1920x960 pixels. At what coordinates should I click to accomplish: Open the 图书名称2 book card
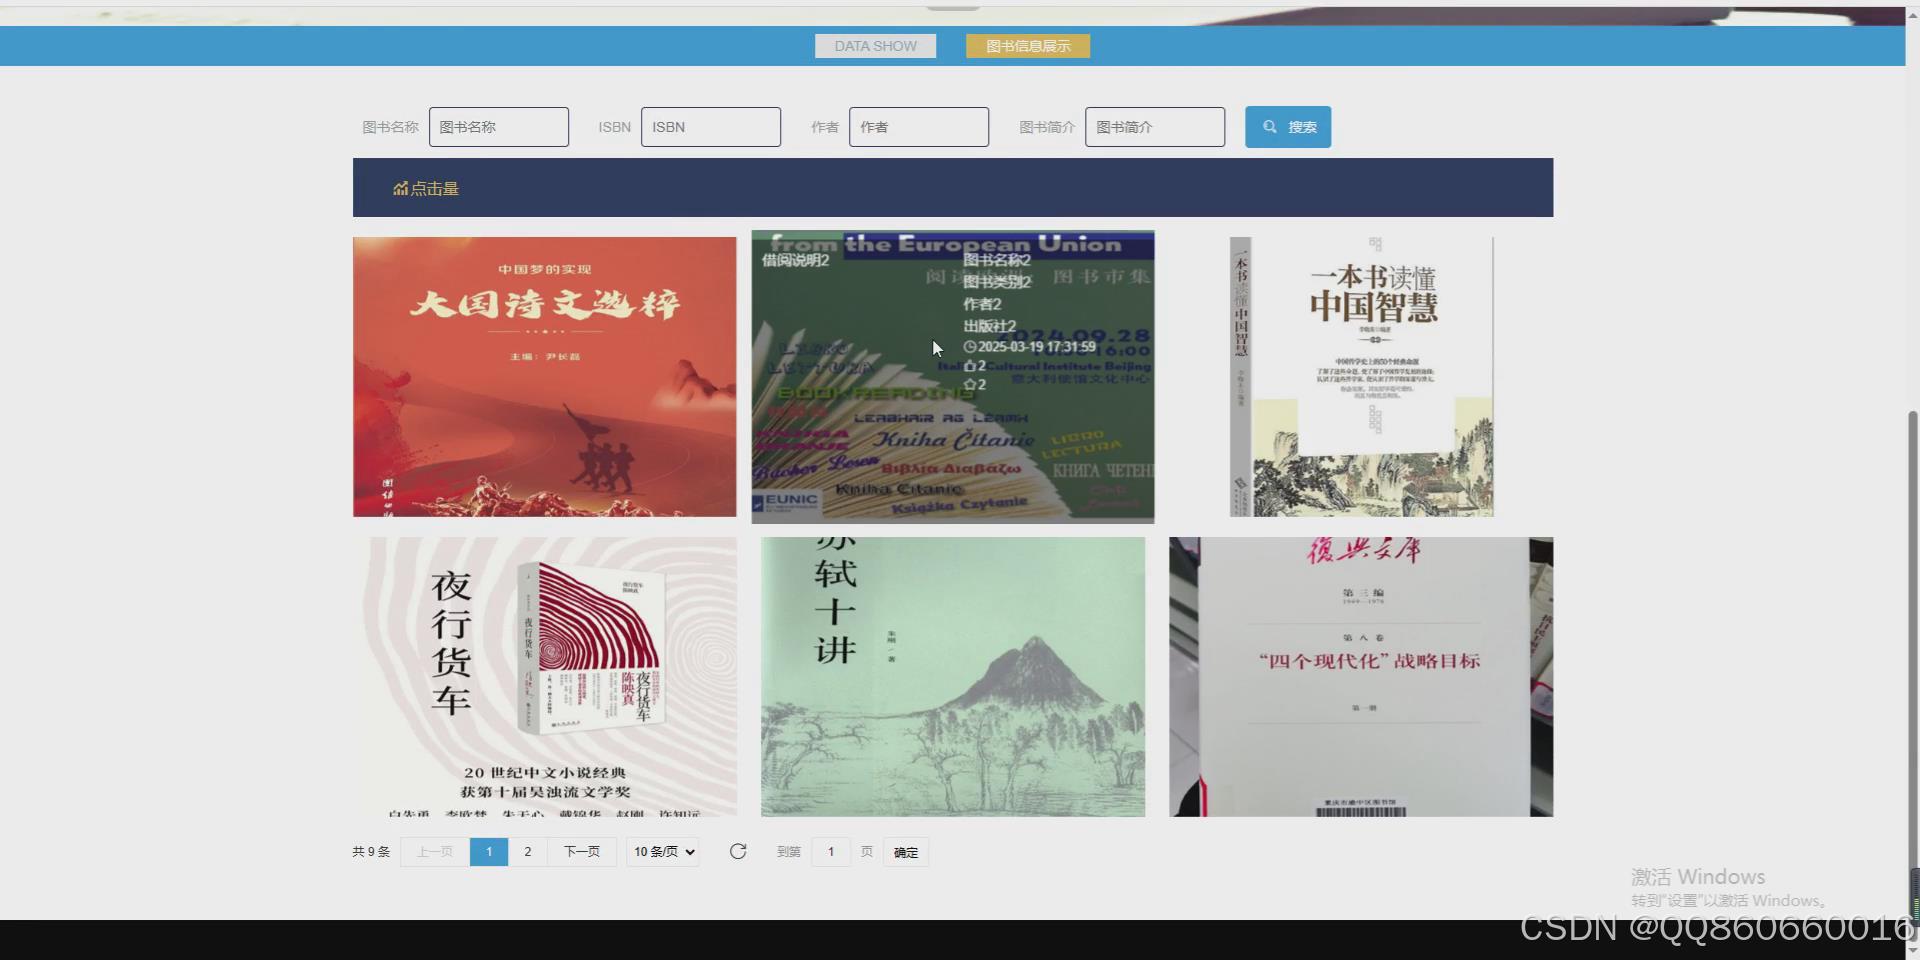(953, 377)
